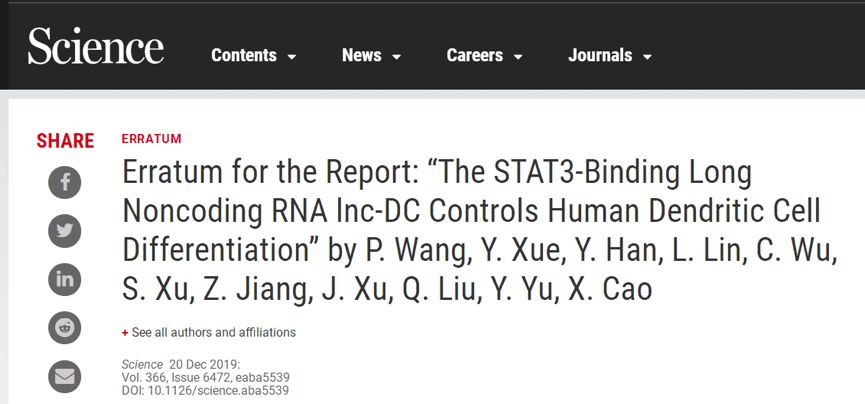Expand the Careers dropdown arrow
Screen dimensions: 865x404
pos(518,57)
